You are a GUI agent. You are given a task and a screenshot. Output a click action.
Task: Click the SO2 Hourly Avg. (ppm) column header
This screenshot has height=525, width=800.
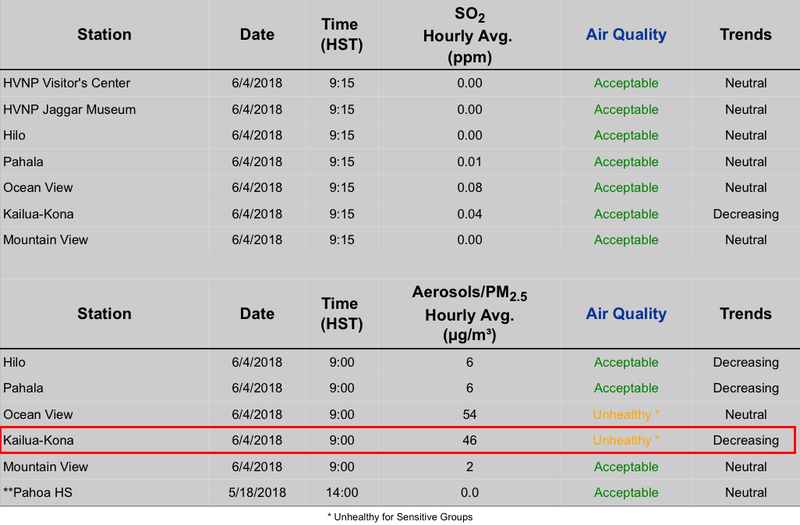468,35
